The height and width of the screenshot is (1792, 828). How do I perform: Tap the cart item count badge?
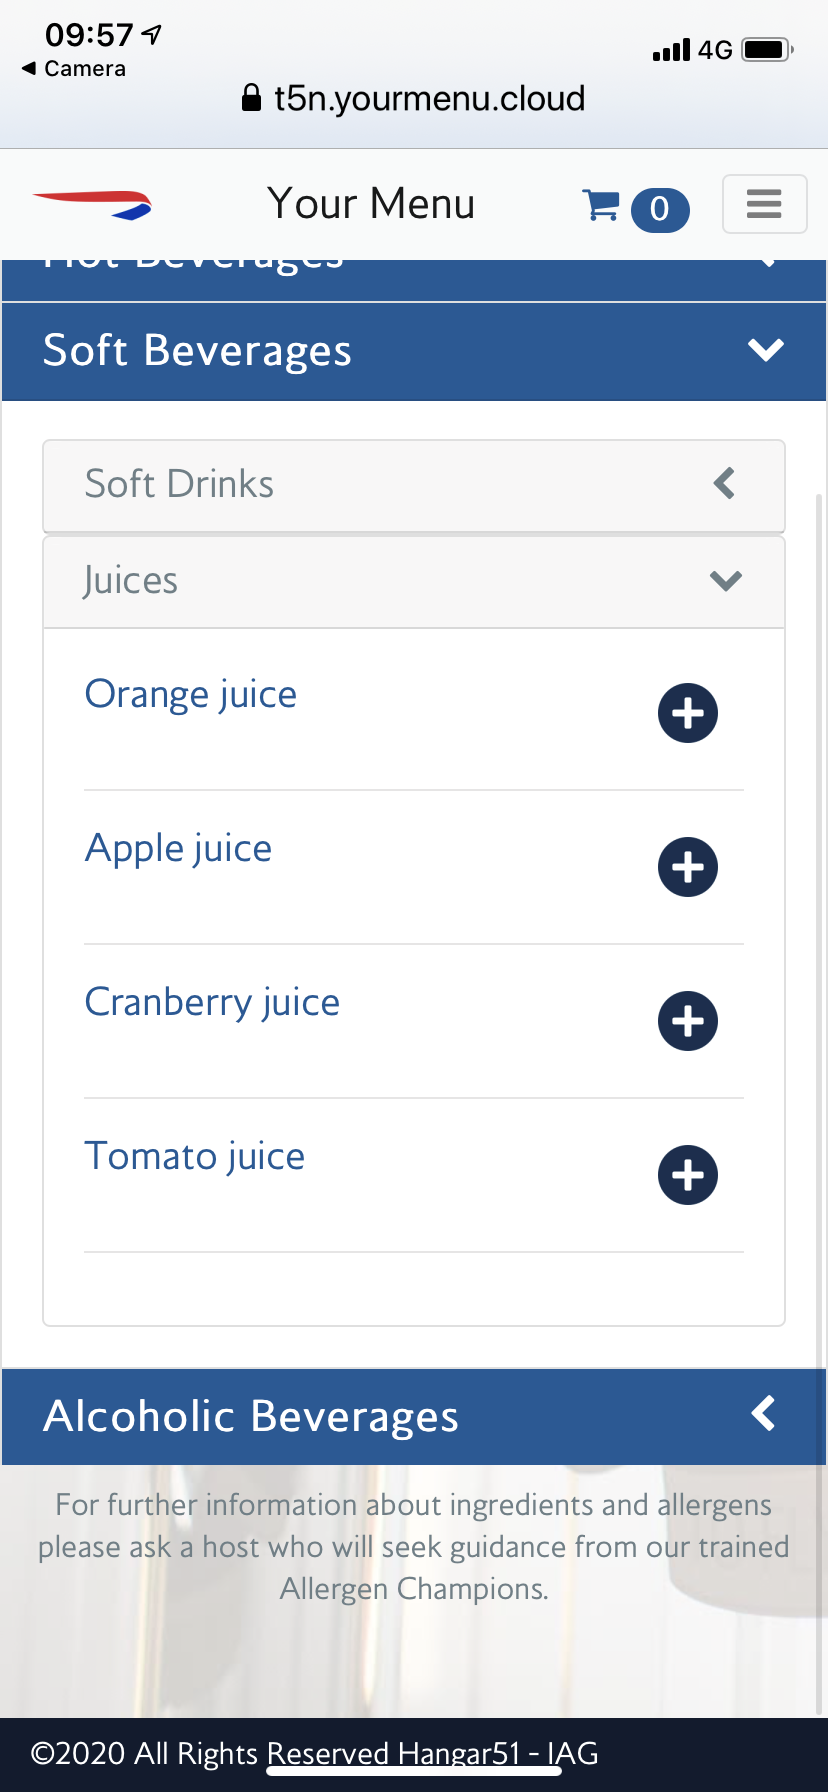(660, 209)
